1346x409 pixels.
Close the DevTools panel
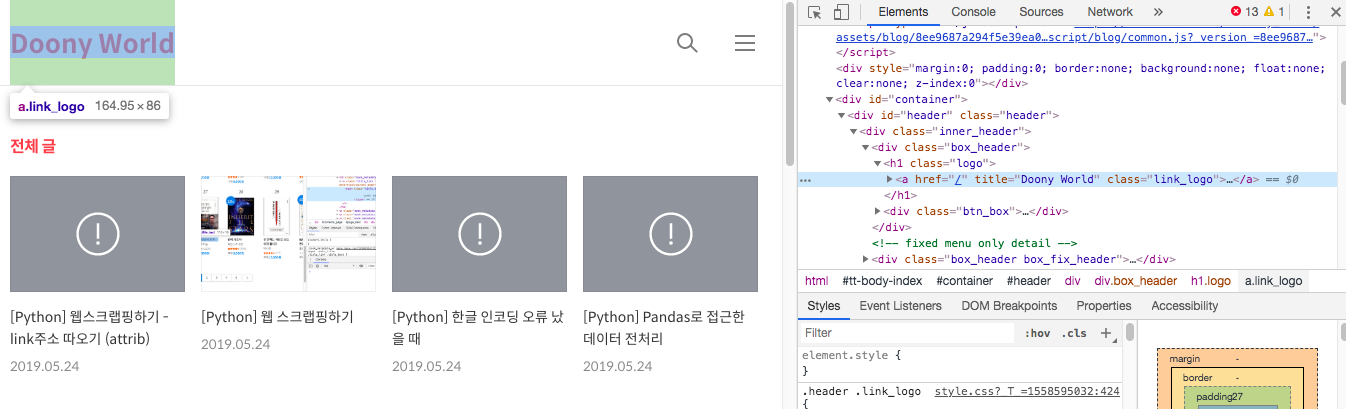pyautogui.click(x=1335, y=12)
